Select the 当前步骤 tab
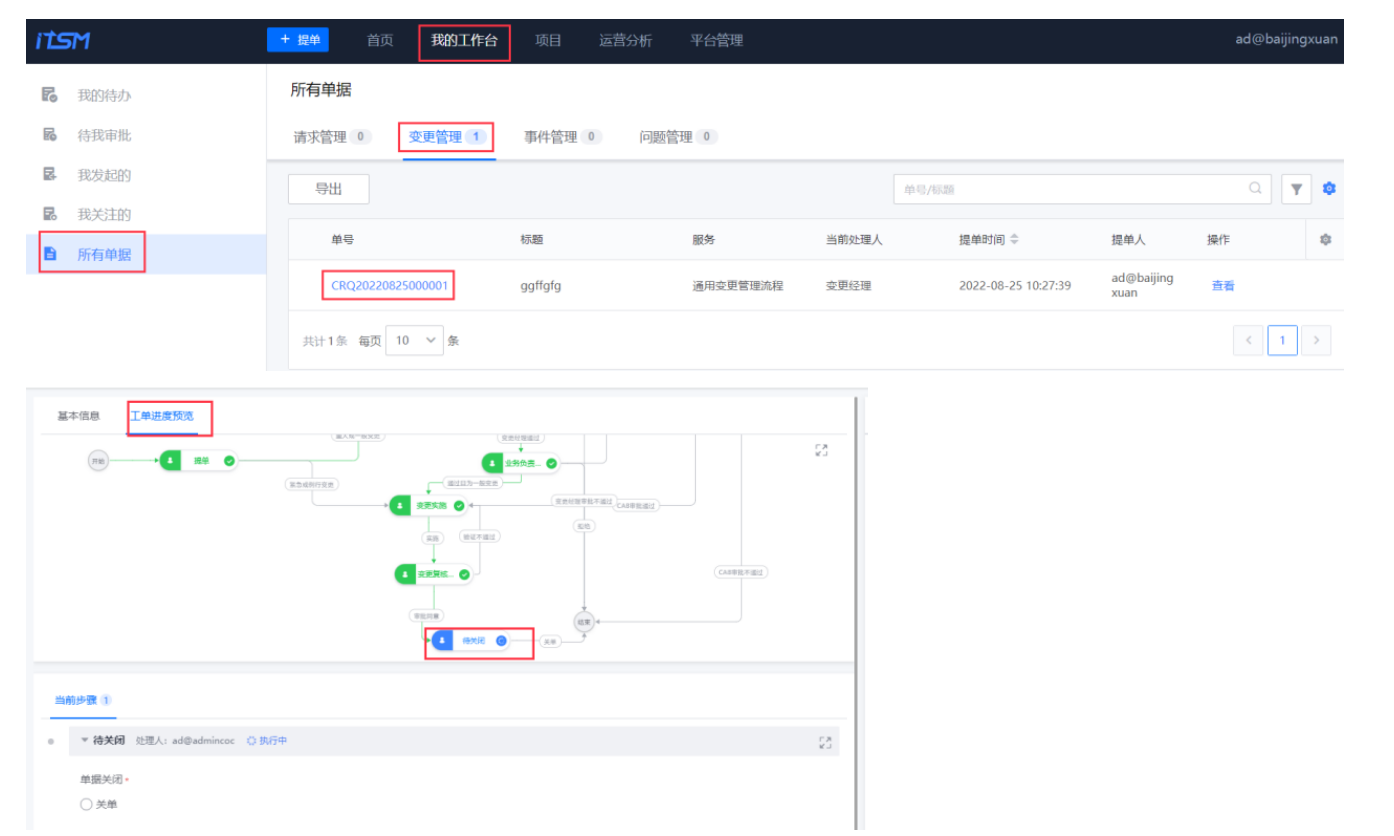1394x836 pixels. (83, 700)
